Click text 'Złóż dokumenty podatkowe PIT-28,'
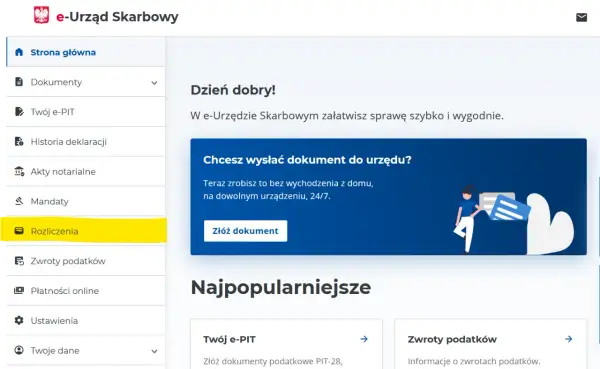 coord(273,361)
